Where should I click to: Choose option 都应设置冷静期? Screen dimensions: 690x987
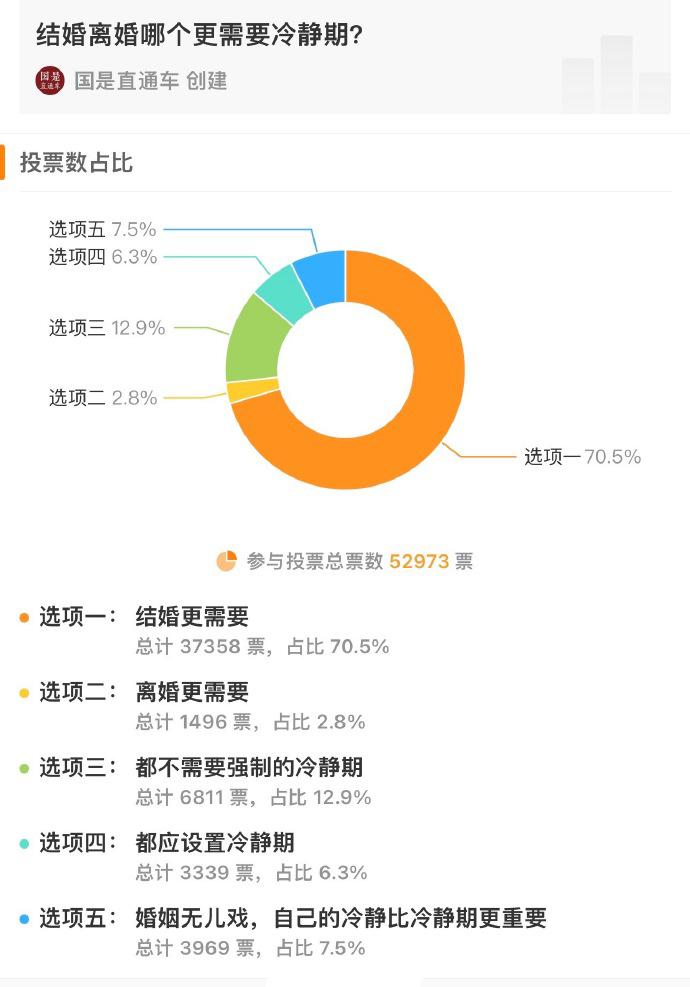(215, 843)
